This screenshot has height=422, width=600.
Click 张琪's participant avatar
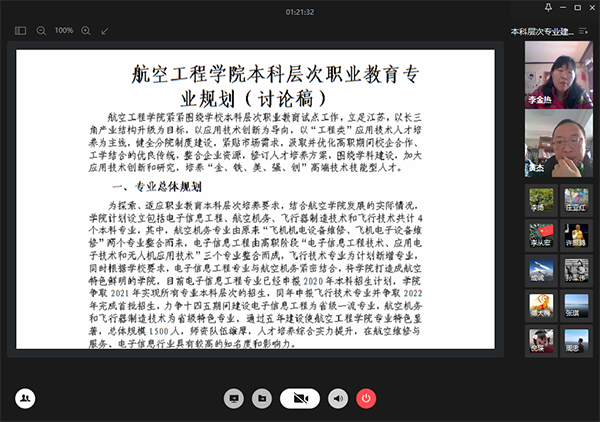coord(574,307)
